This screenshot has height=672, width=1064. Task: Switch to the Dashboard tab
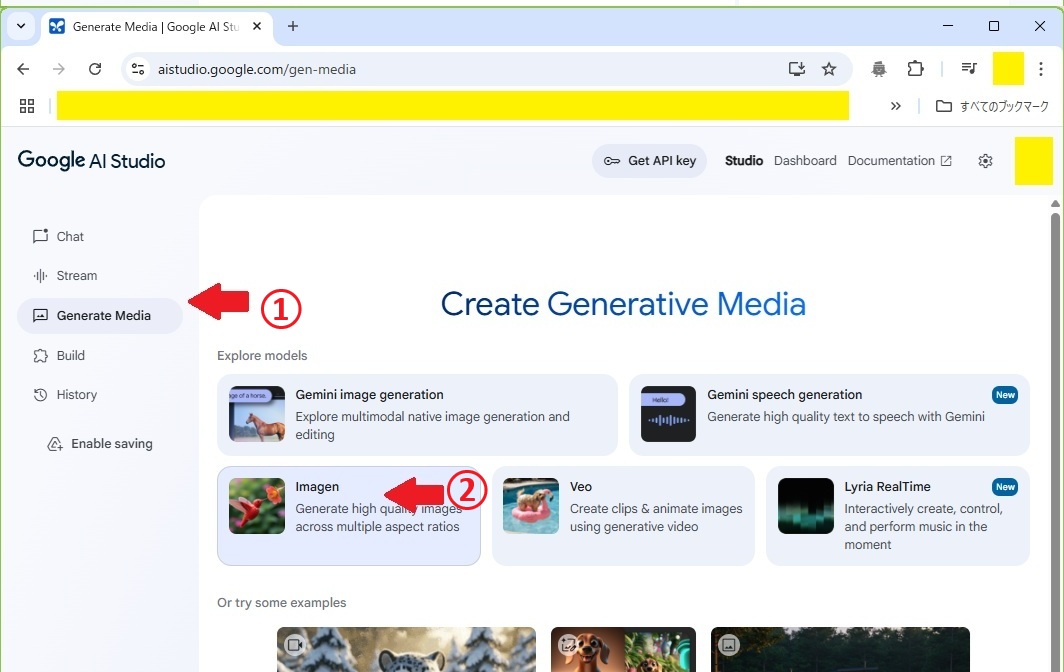pos(805,161)
